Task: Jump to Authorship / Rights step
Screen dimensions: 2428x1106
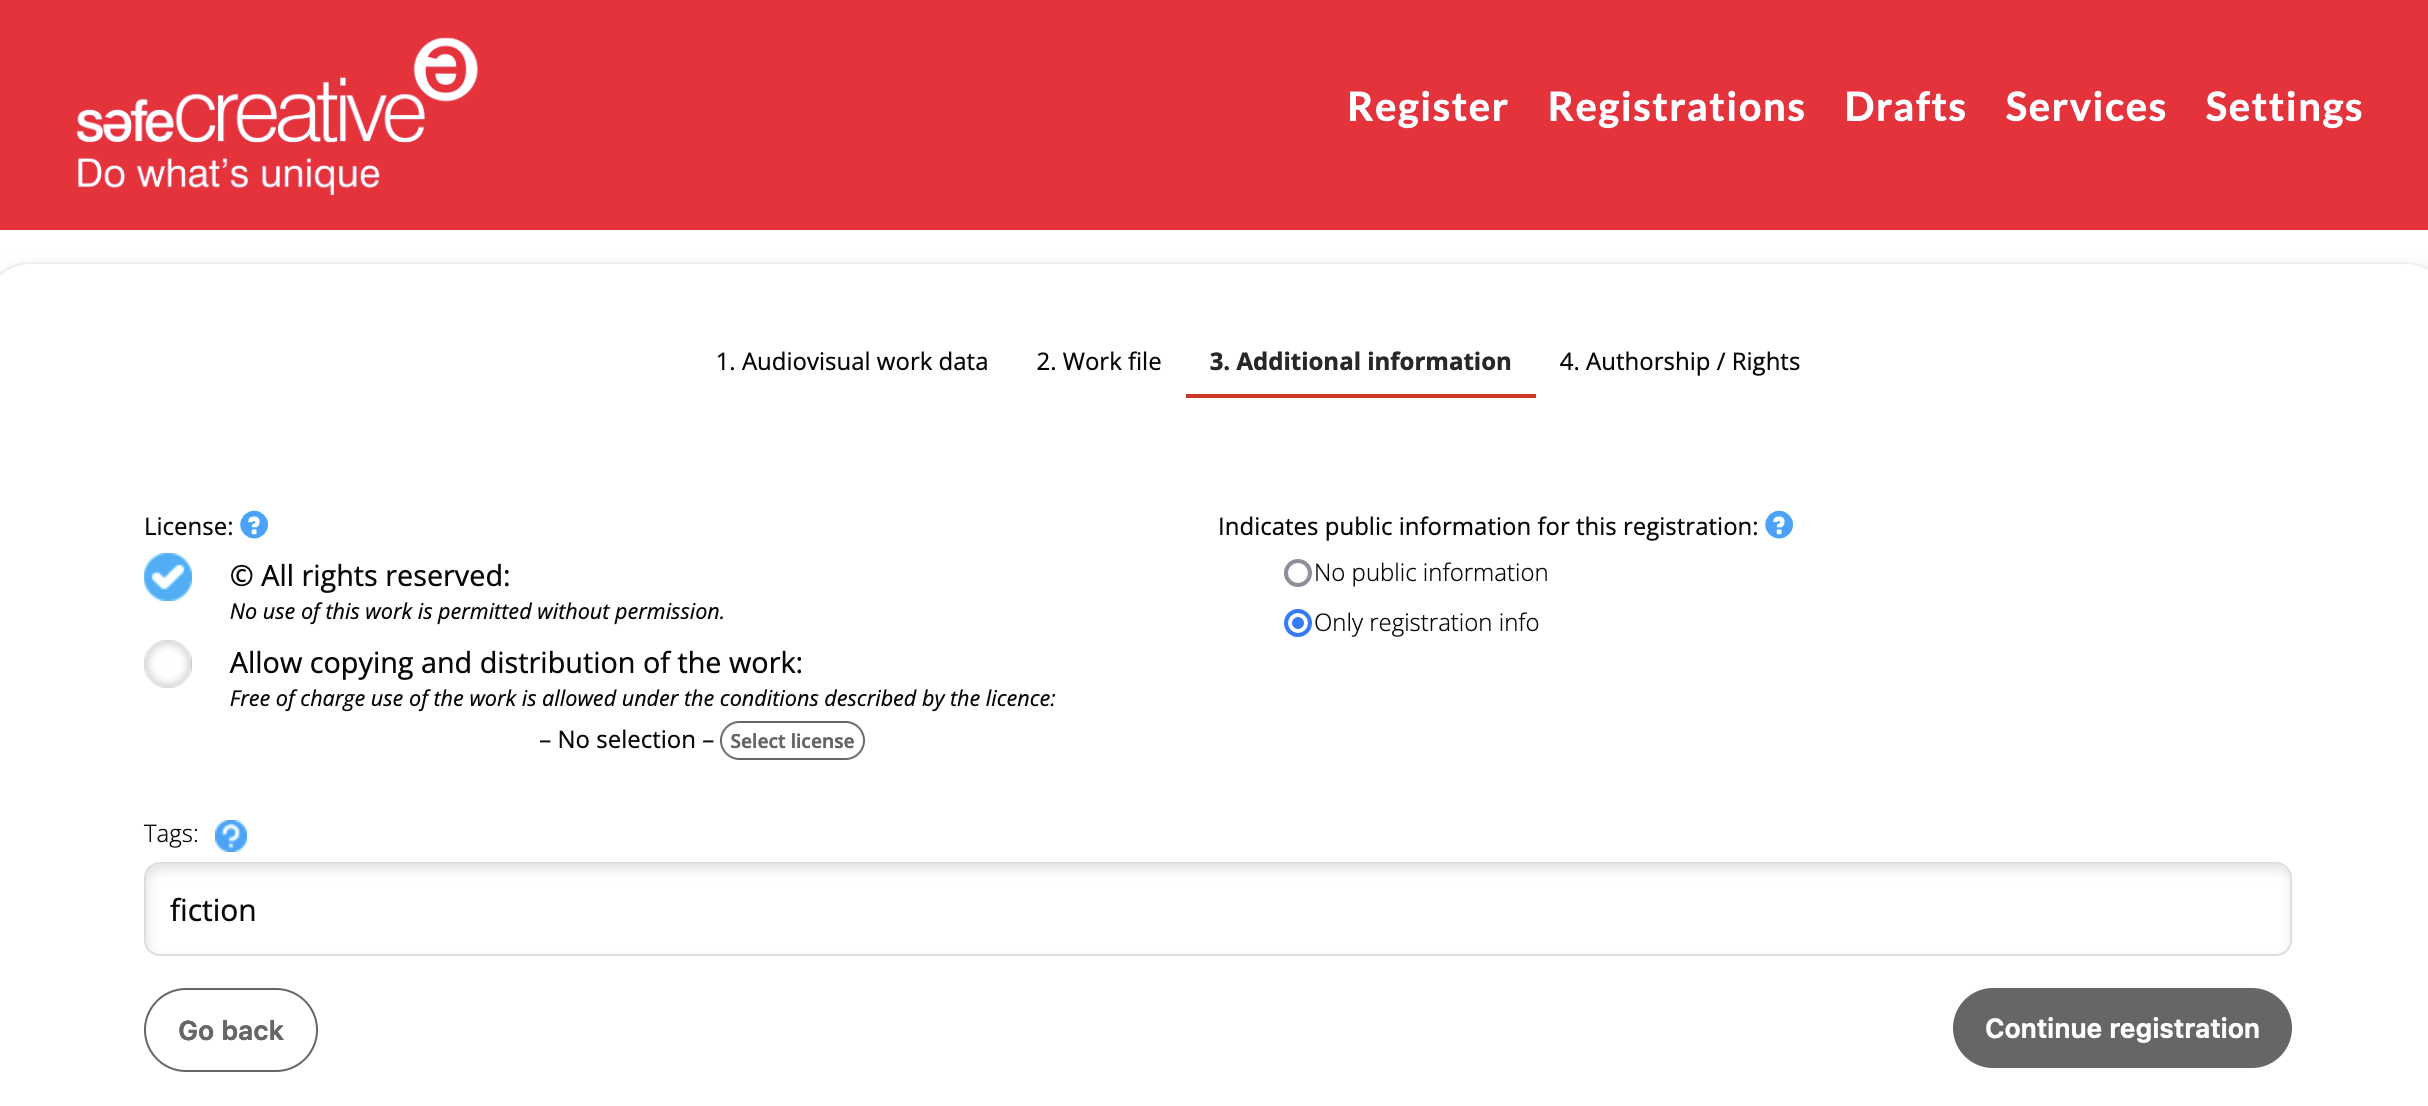Action: tap(1679, 361)
